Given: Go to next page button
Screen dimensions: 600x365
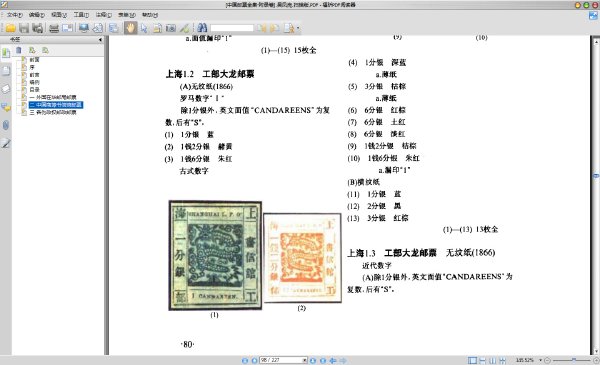Looking at the screenshot, I should (313, 360).
